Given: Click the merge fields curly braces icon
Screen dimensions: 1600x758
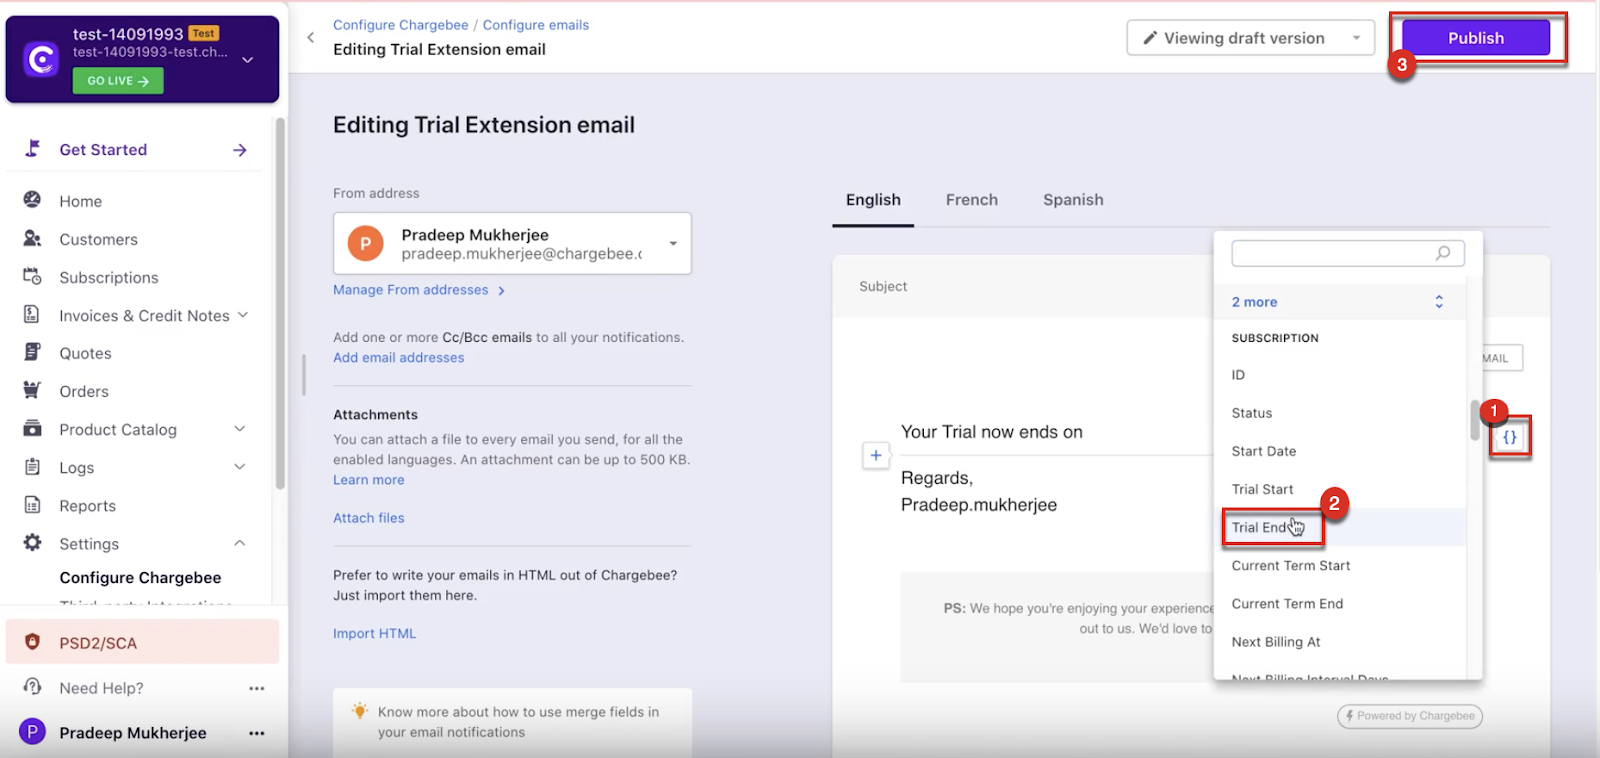Looking at the screenshot, I should 1509,438.
